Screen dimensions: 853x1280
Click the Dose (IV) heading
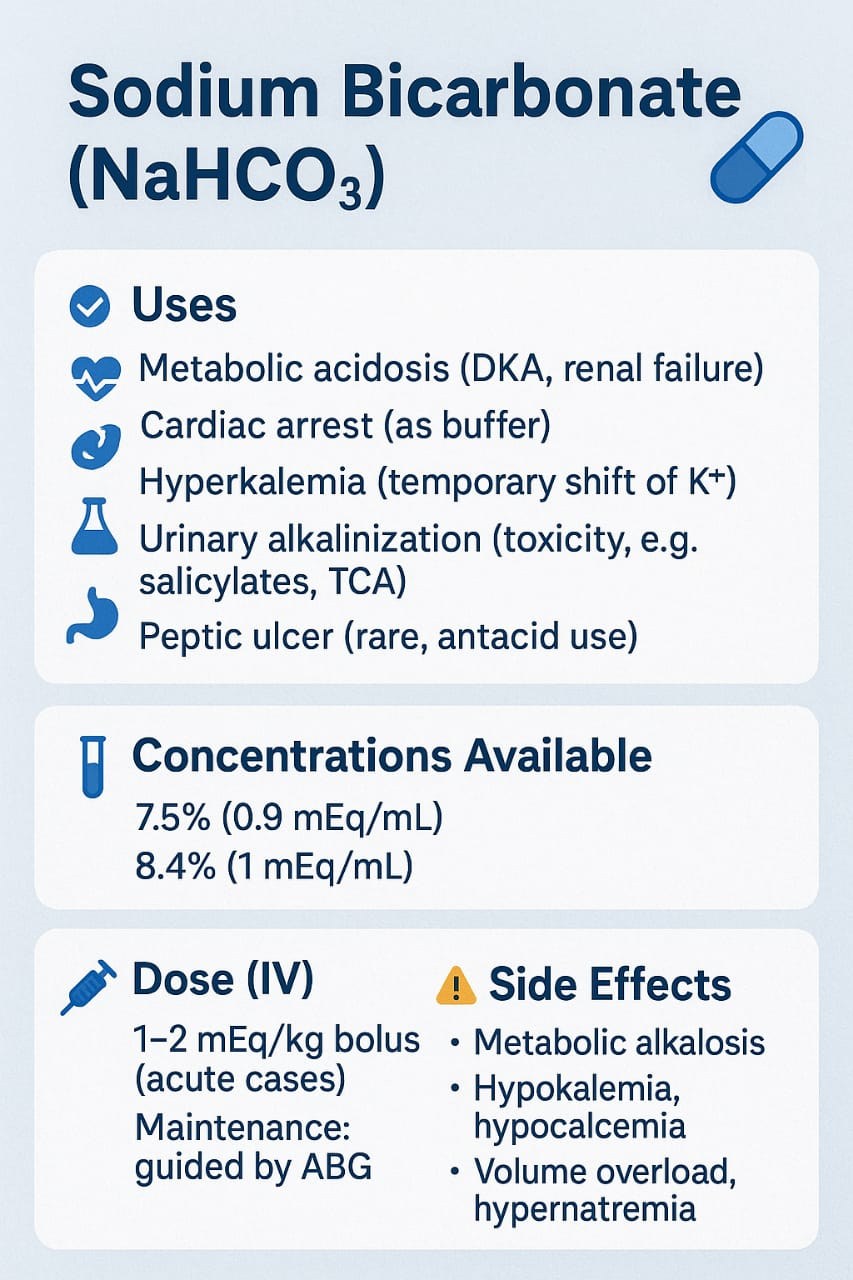223,981
